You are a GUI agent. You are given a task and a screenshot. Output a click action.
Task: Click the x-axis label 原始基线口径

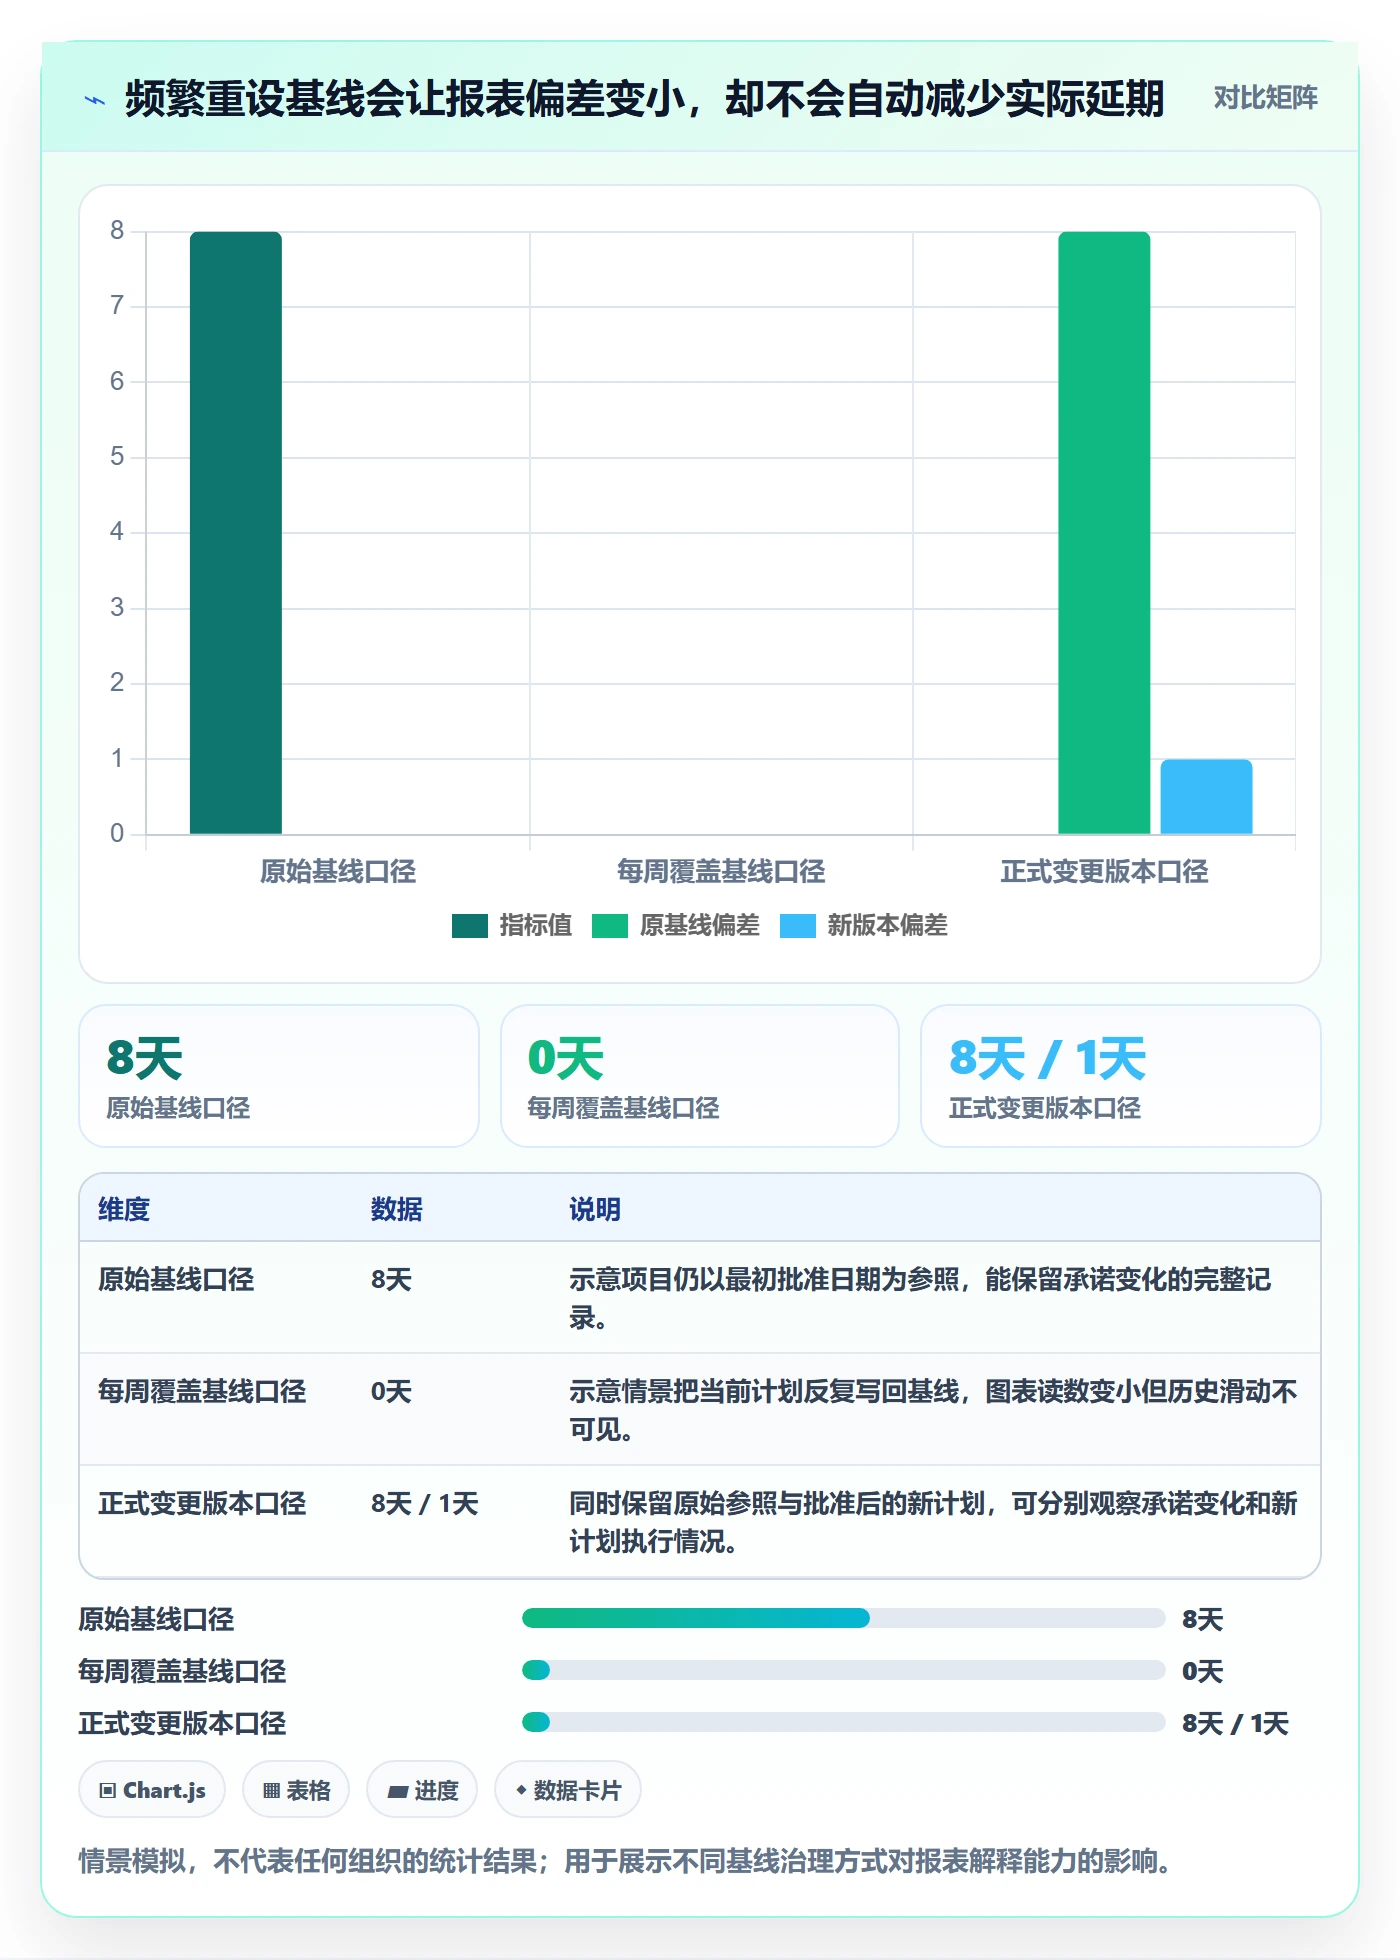[x=338, y=872]
